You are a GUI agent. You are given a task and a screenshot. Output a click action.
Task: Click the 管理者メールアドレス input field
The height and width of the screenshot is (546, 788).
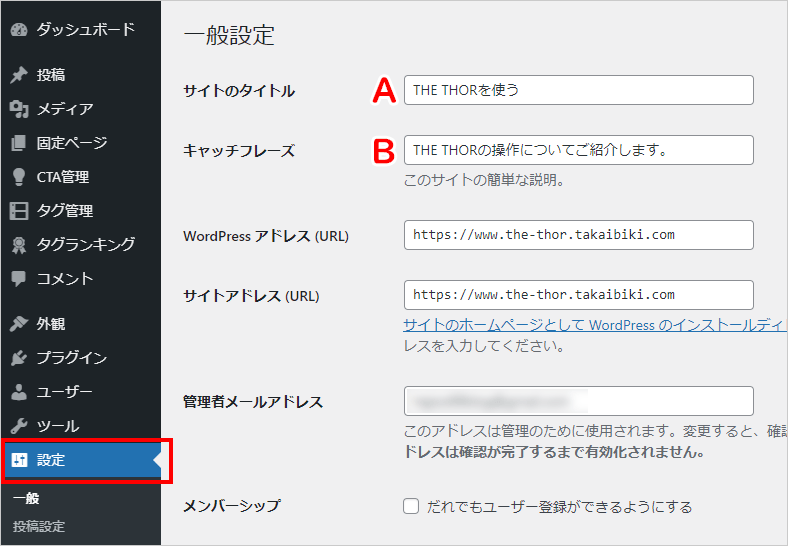point(578,401)
